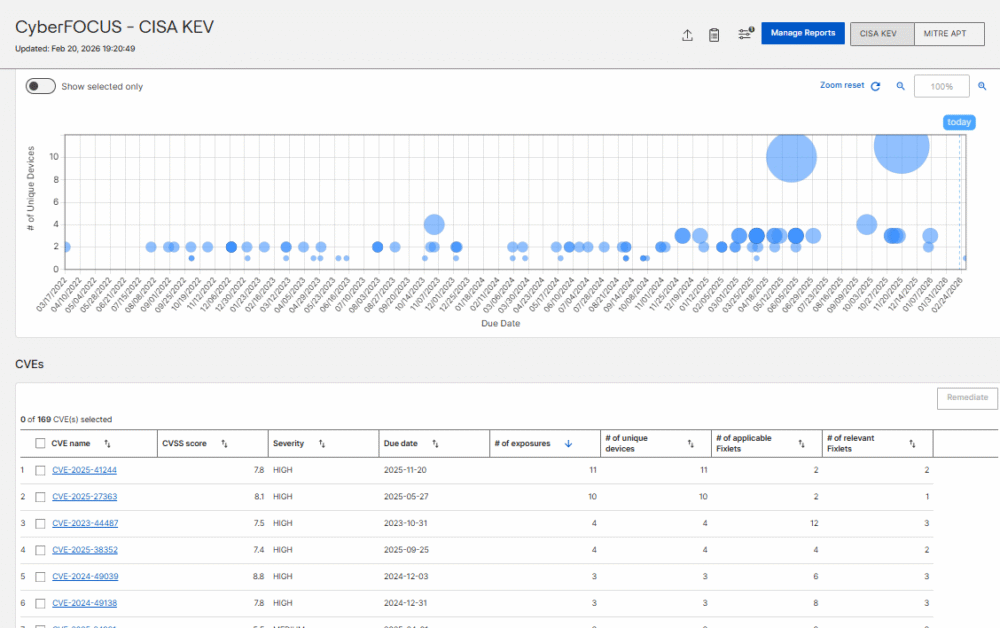Click the 4-device bubble near 11/07/2023

[434, 224]
